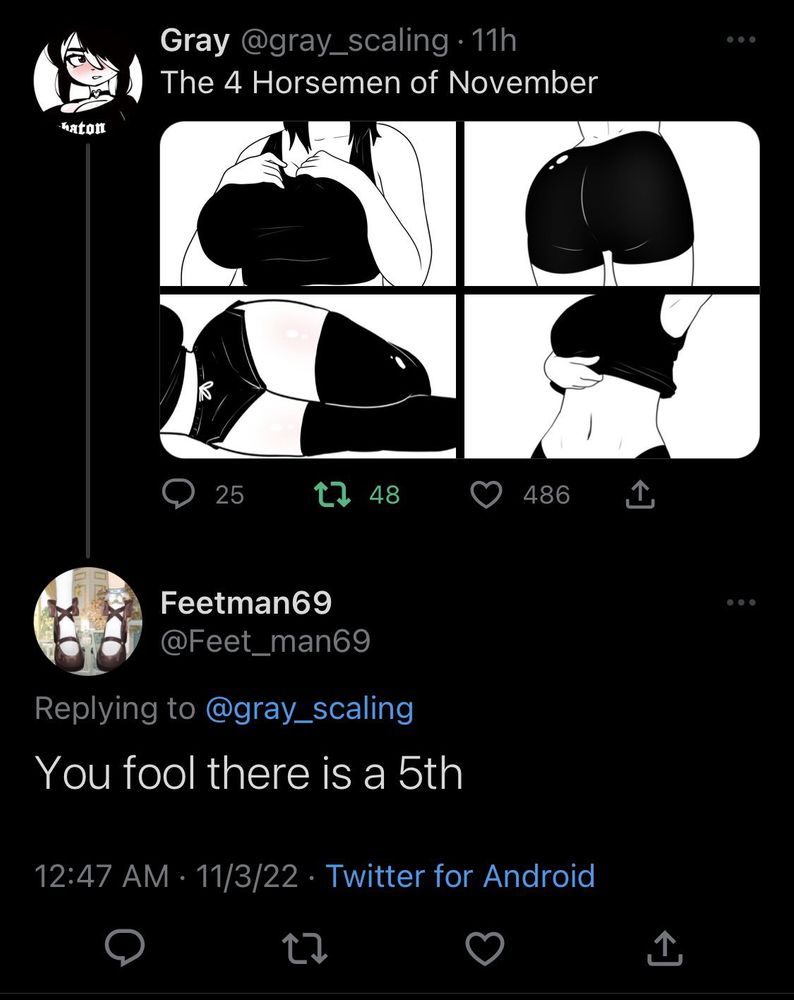Click the @gray_scaling mention link
This screenshot has height=1000, width=794.
[x=308, y=709]
